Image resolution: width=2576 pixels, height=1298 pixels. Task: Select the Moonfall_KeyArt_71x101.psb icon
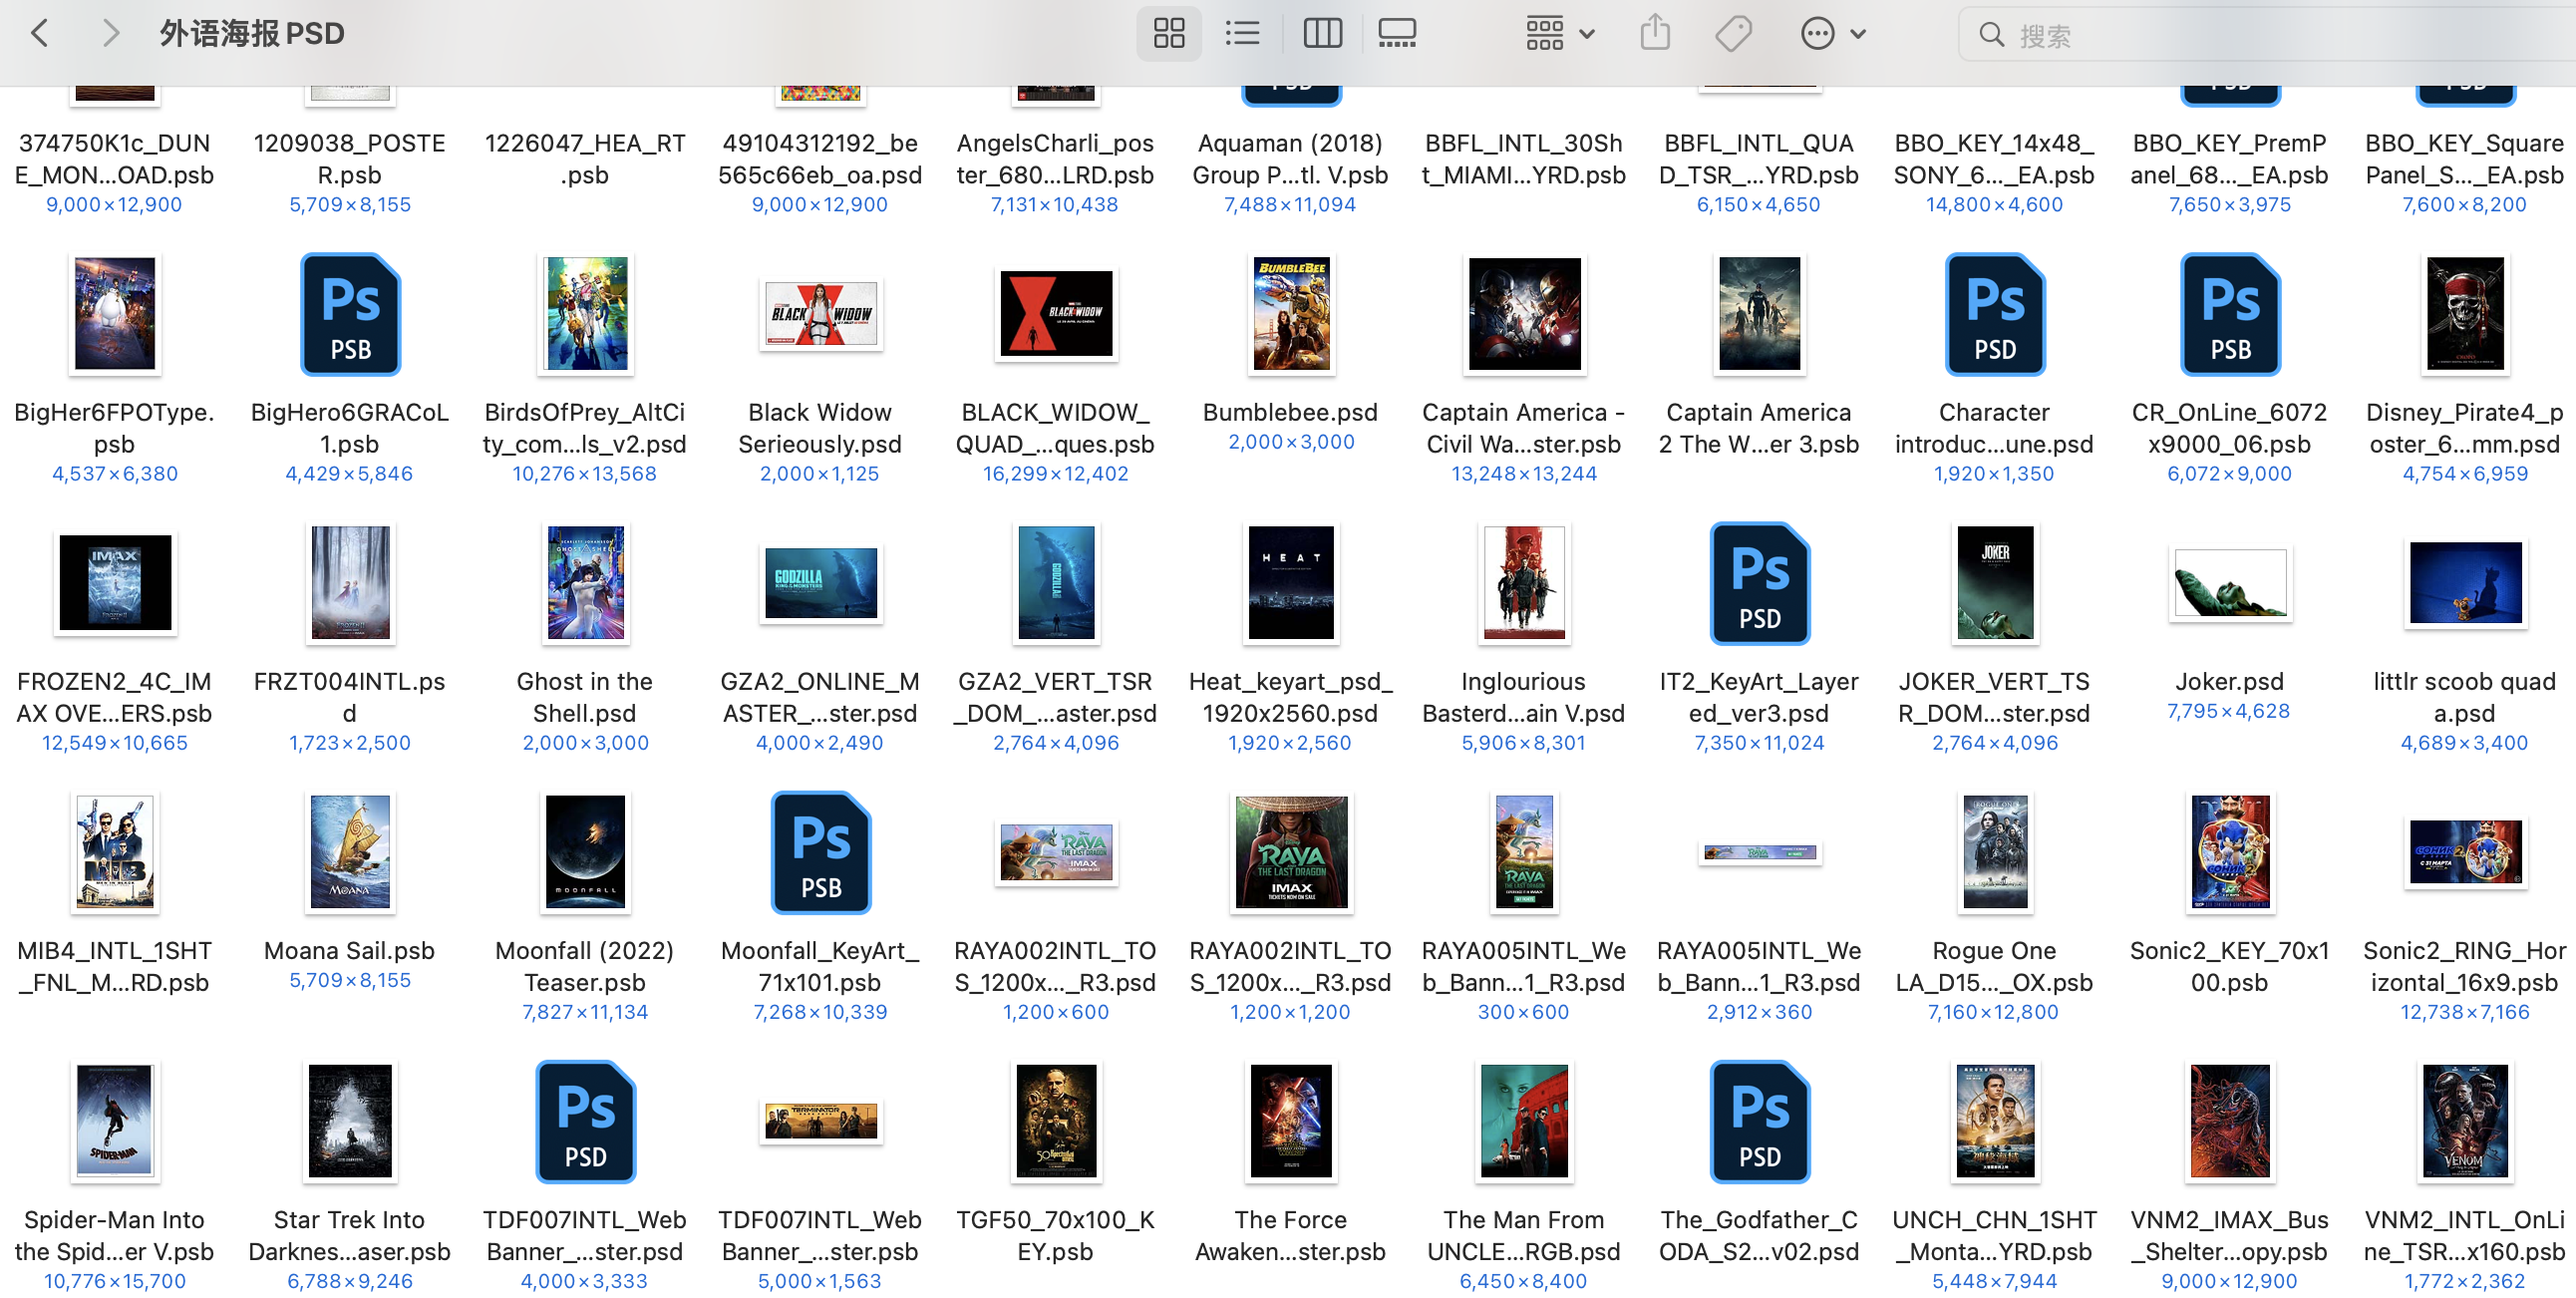(x=820, y=852)
